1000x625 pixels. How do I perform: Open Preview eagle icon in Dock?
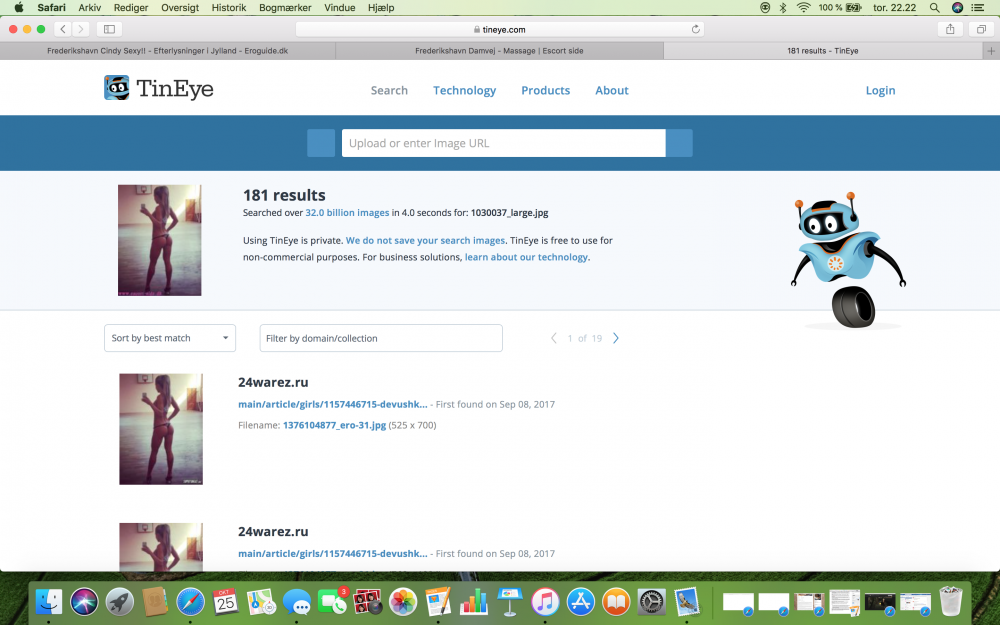[x=687, y=601]
